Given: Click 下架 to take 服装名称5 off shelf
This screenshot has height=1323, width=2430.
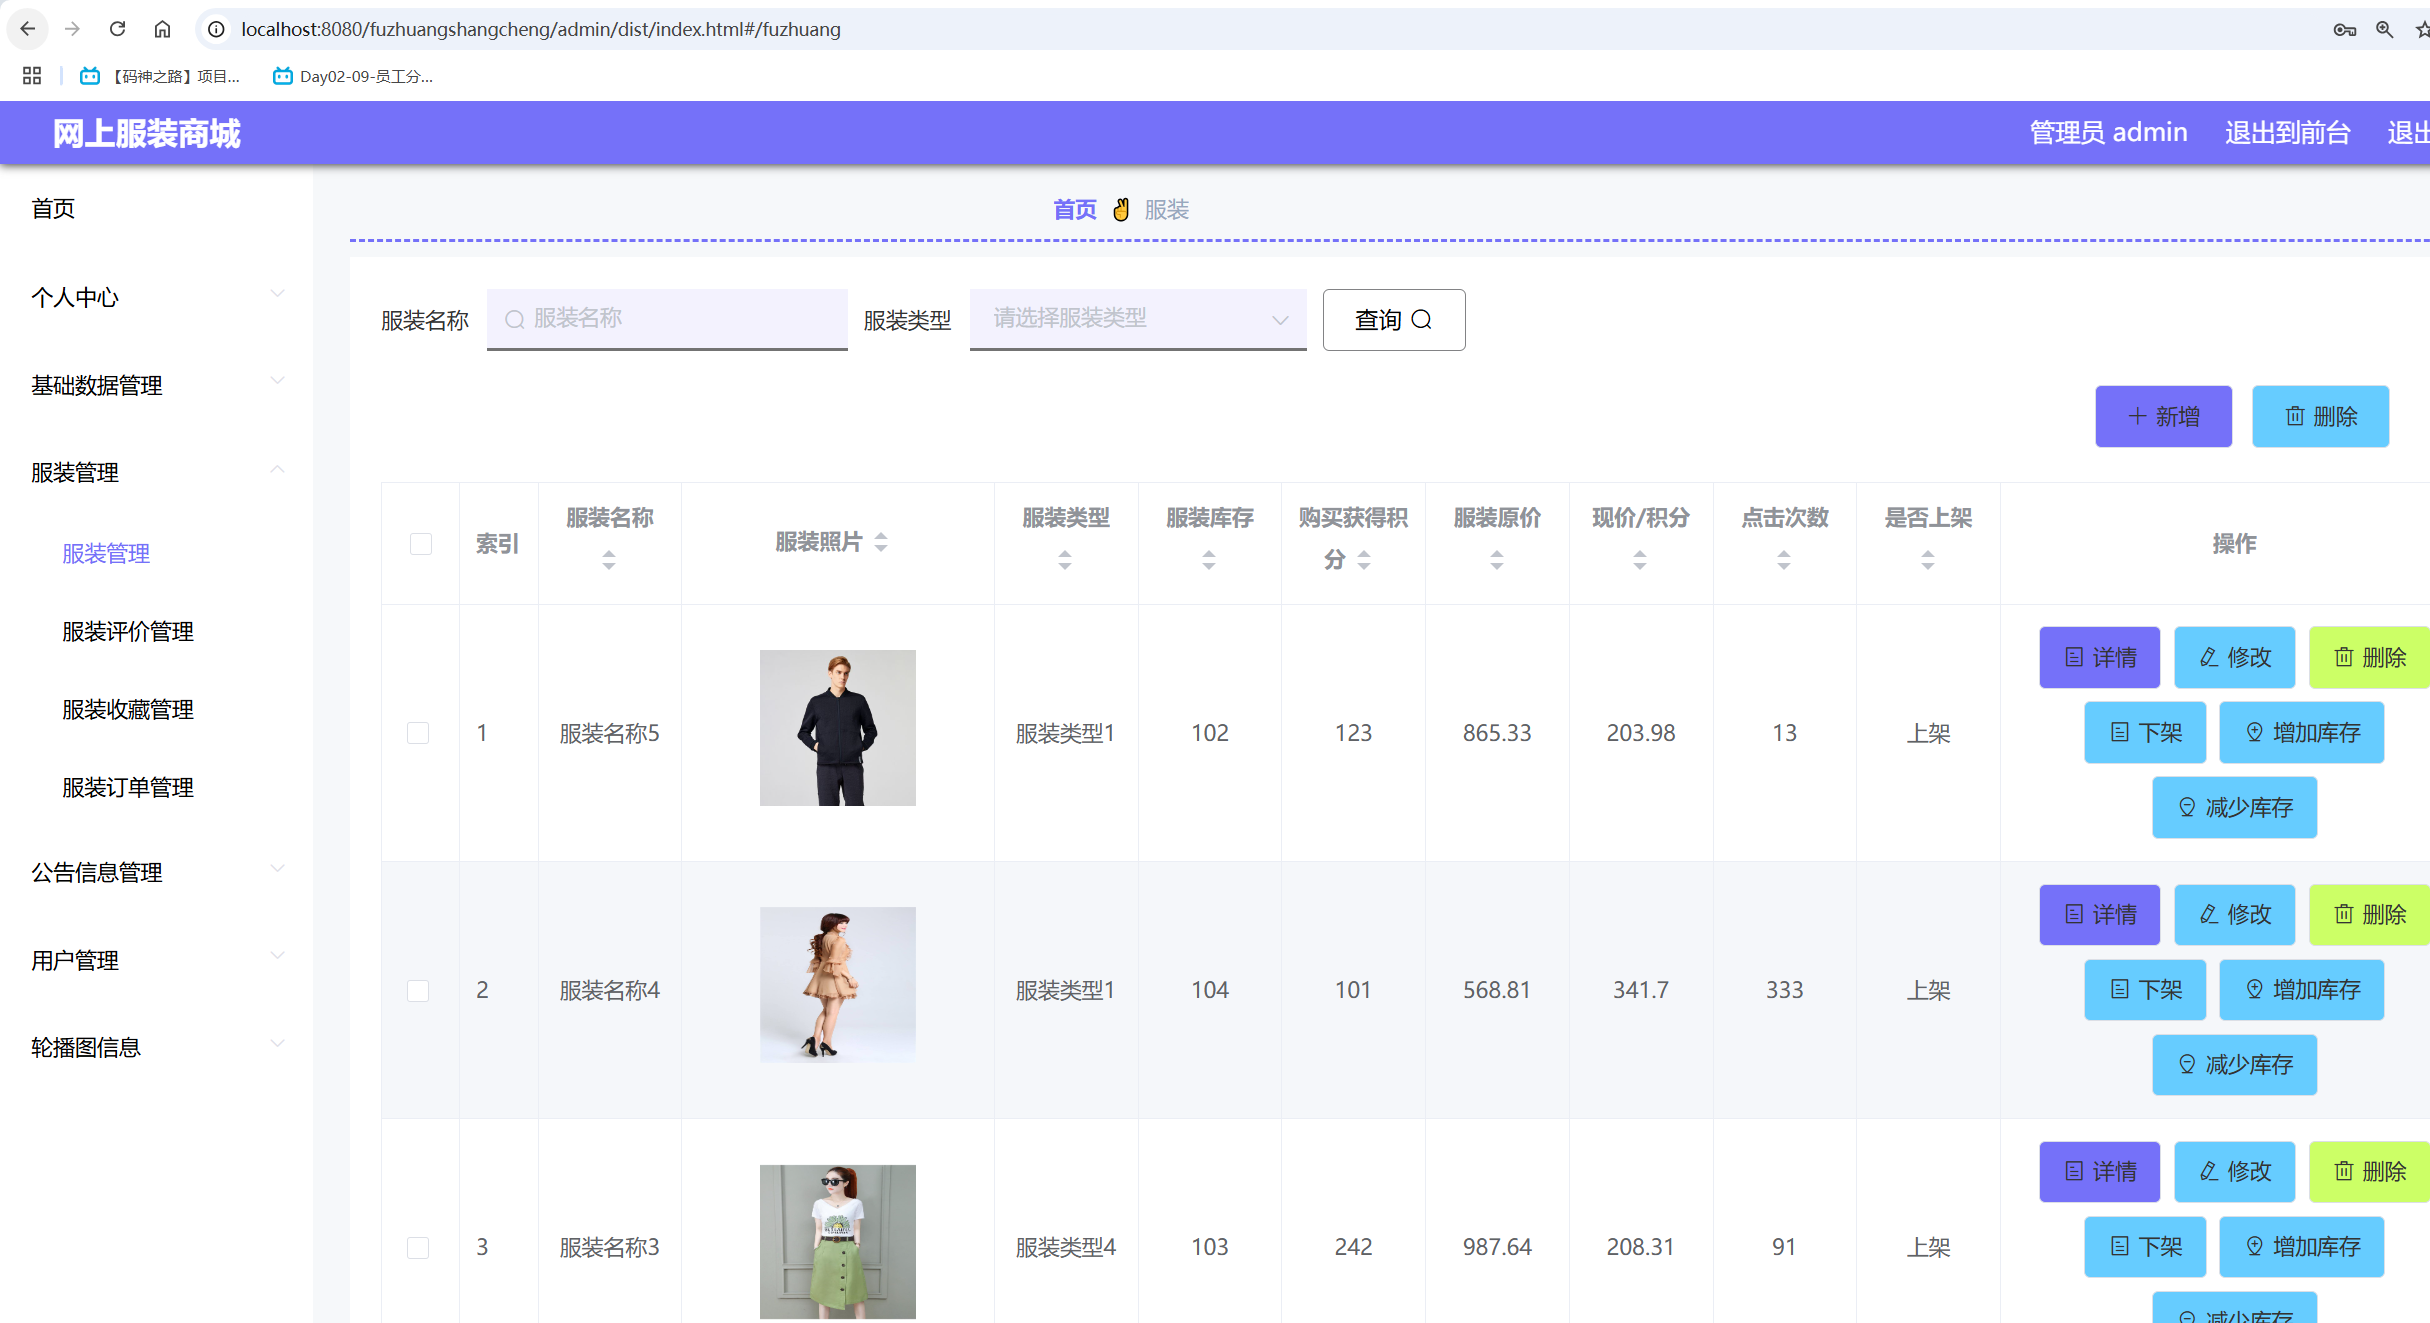Looking at the screenshot, I should [x=2144, y=732].
